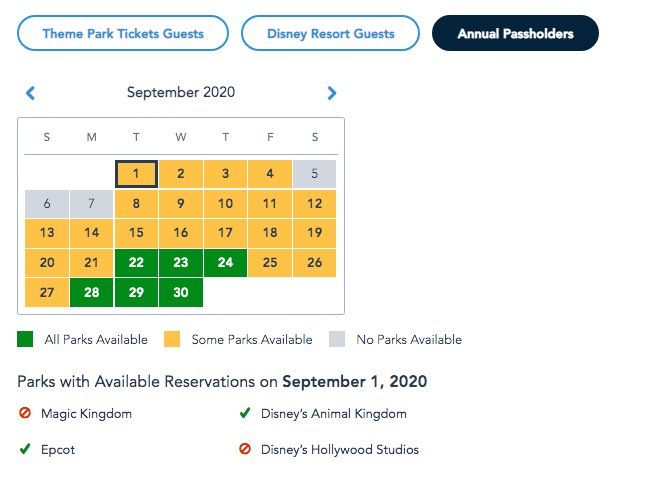Choose September 30 date cell
This screenshot has width=661, height=480.
tap(181, 293)
